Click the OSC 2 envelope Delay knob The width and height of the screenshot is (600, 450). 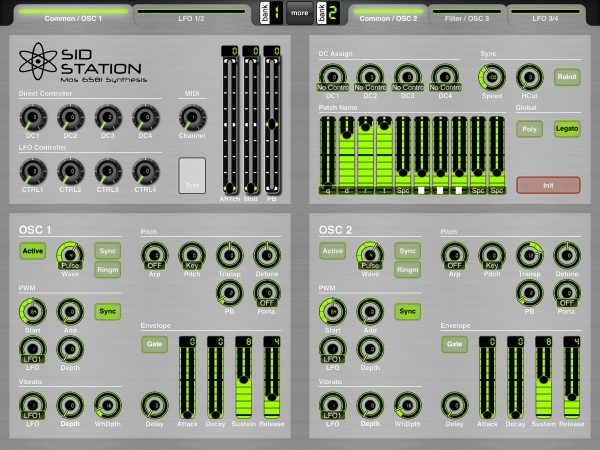pyautogui.click(x=455, y=405)
